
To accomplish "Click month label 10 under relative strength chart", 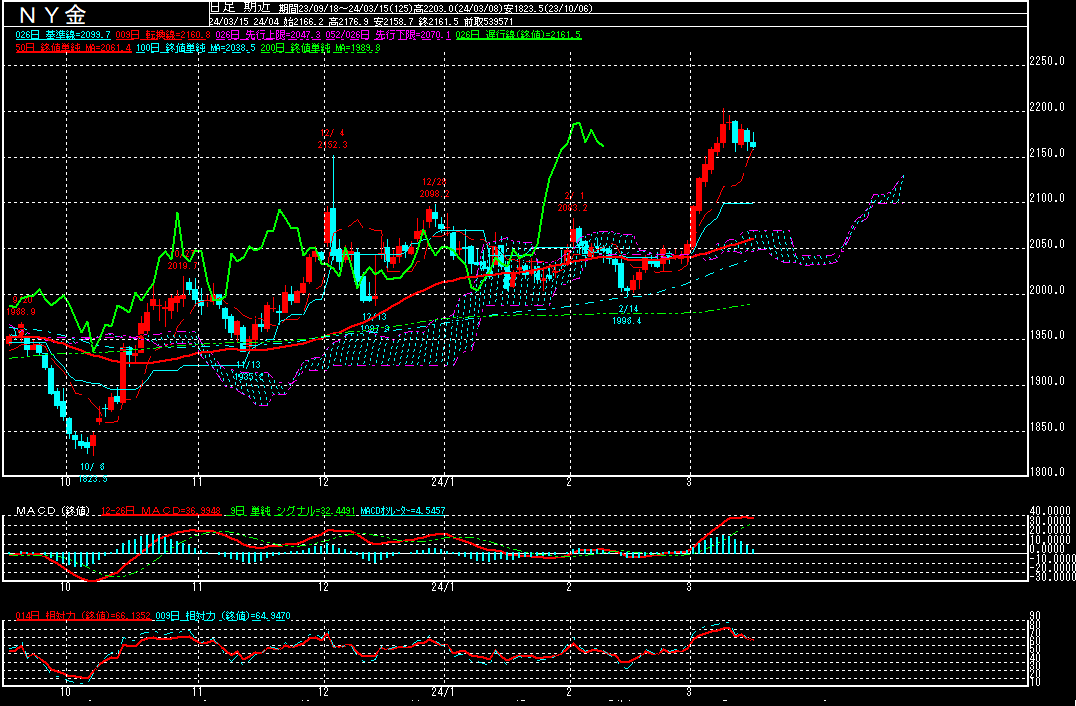I will tap(65, 692).
